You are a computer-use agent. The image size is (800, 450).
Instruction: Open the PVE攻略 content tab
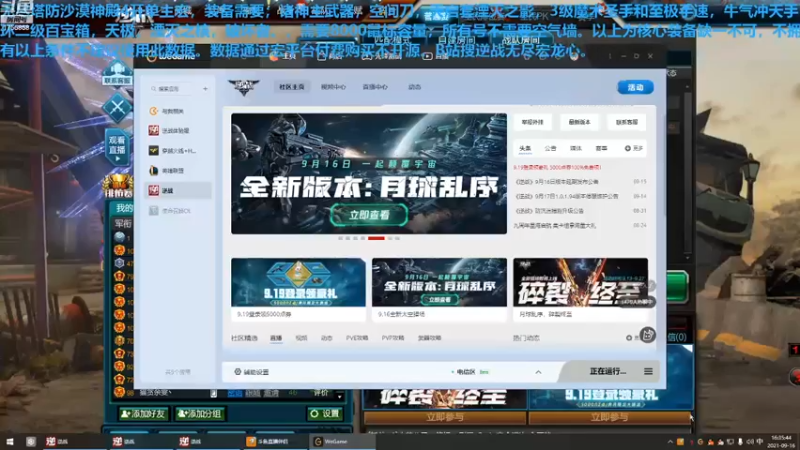(x=357, y=338)
